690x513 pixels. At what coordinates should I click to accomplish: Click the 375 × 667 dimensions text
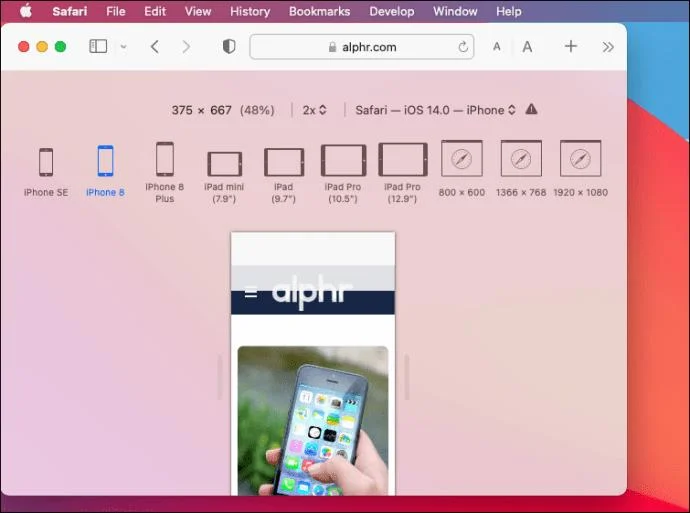pos(202,110)
